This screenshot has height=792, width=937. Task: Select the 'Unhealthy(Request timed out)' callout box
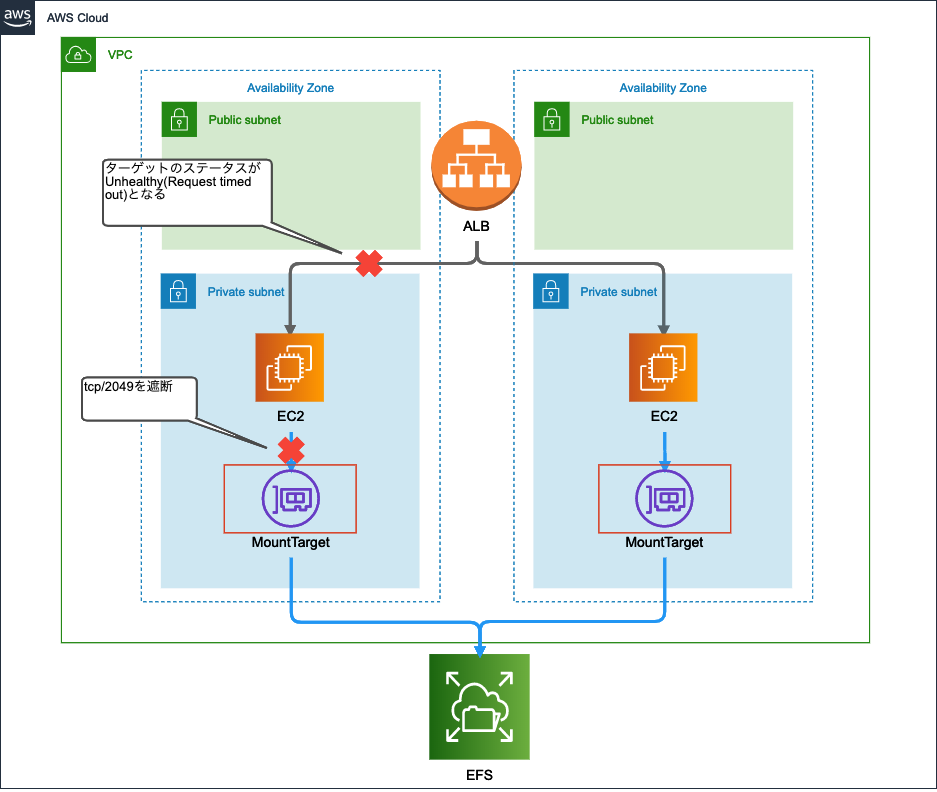[187, 192]
